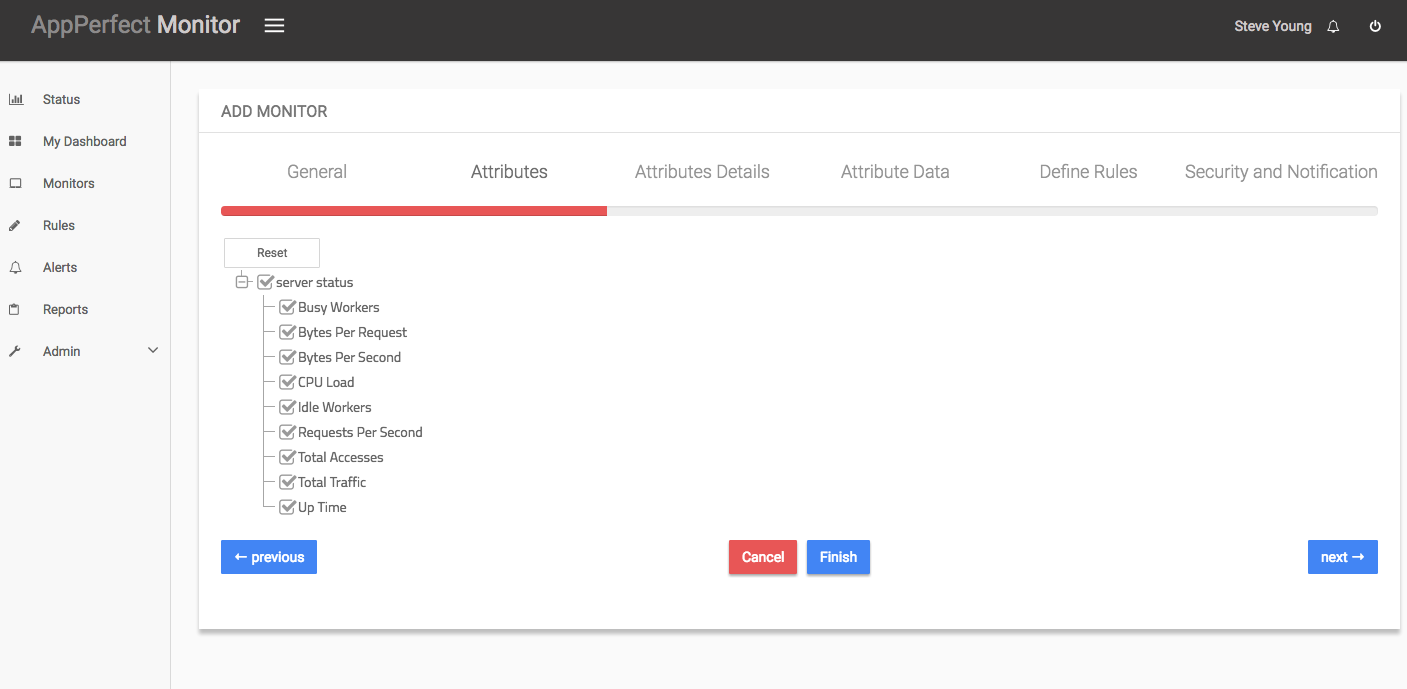Viewport: 1407px width, 689px height.
Task: Select the 'server status' tree label
Action: (x=315, y=282)
